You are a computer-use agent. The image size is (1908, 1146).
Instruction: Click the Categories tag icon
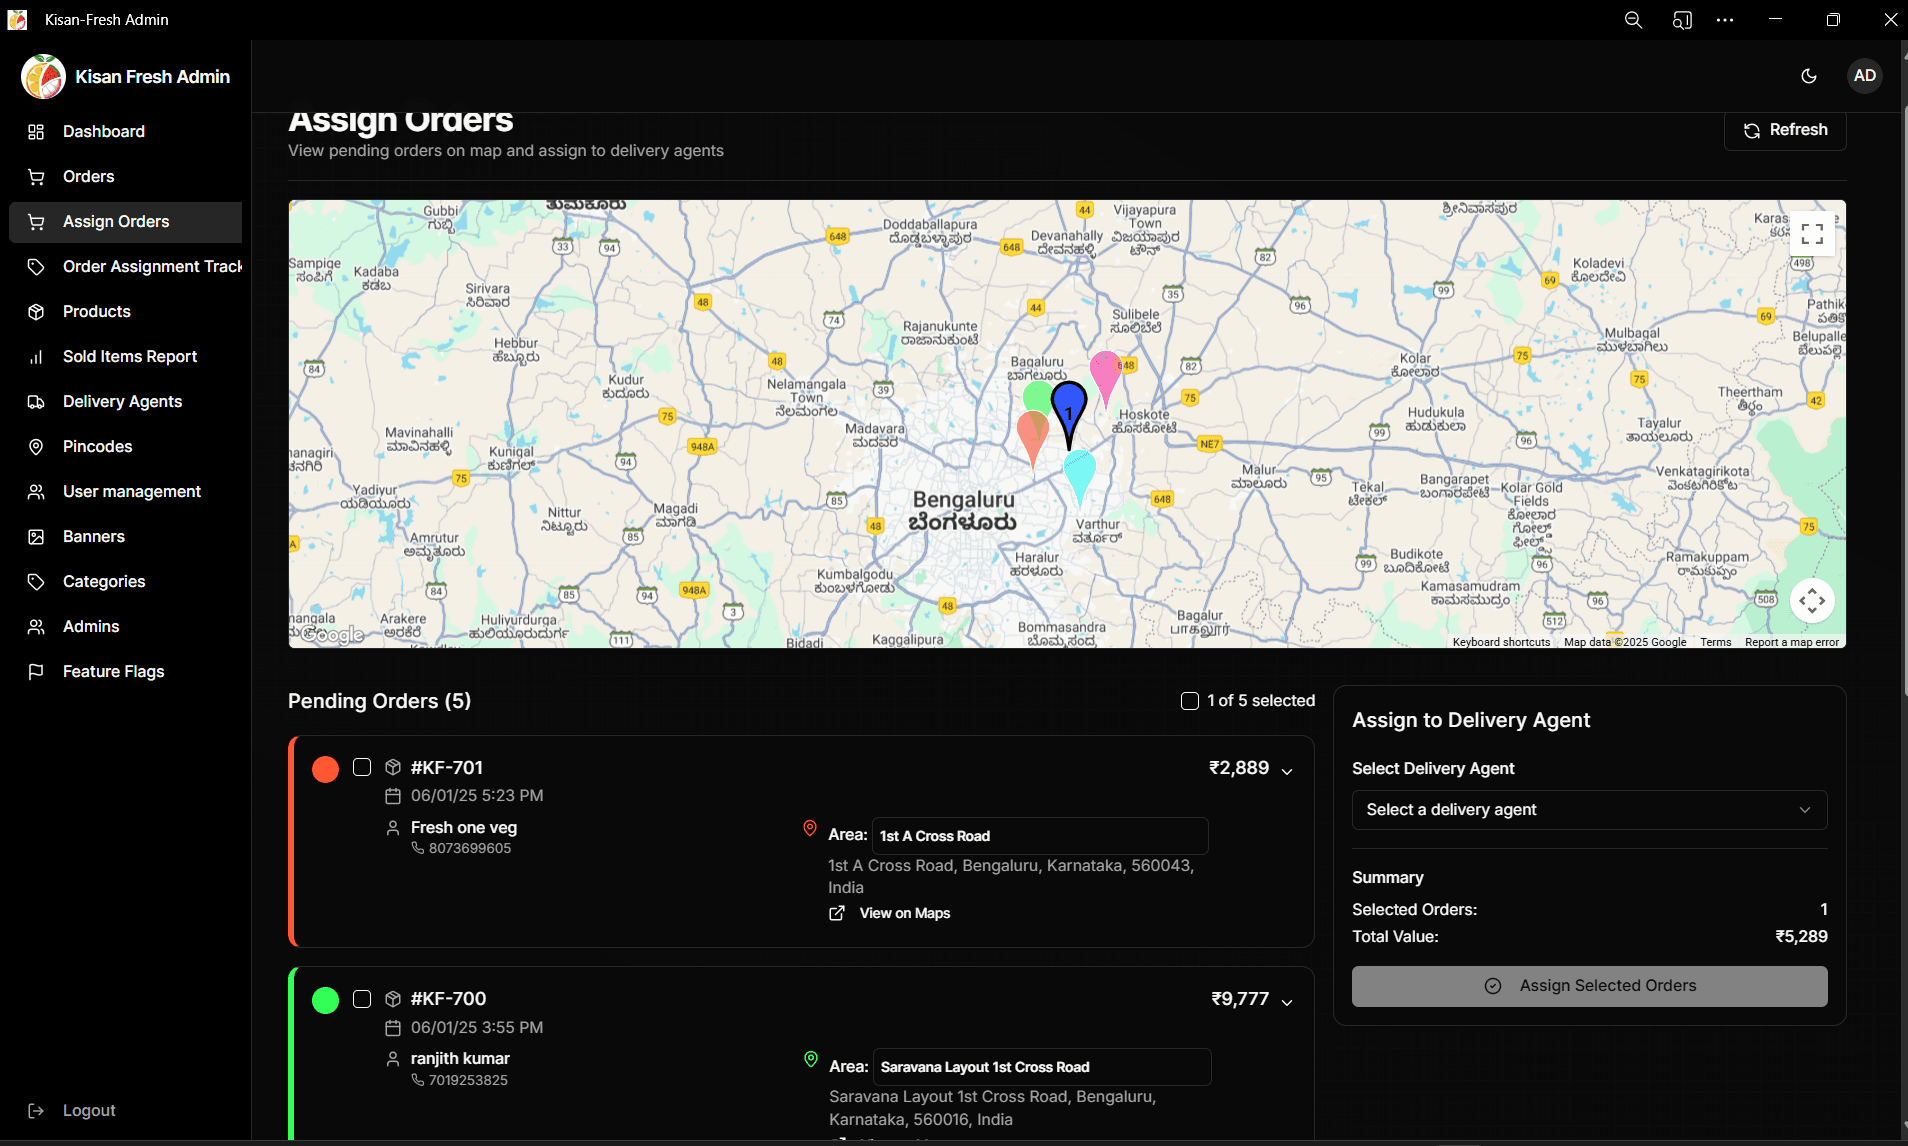tap(36, 582)
